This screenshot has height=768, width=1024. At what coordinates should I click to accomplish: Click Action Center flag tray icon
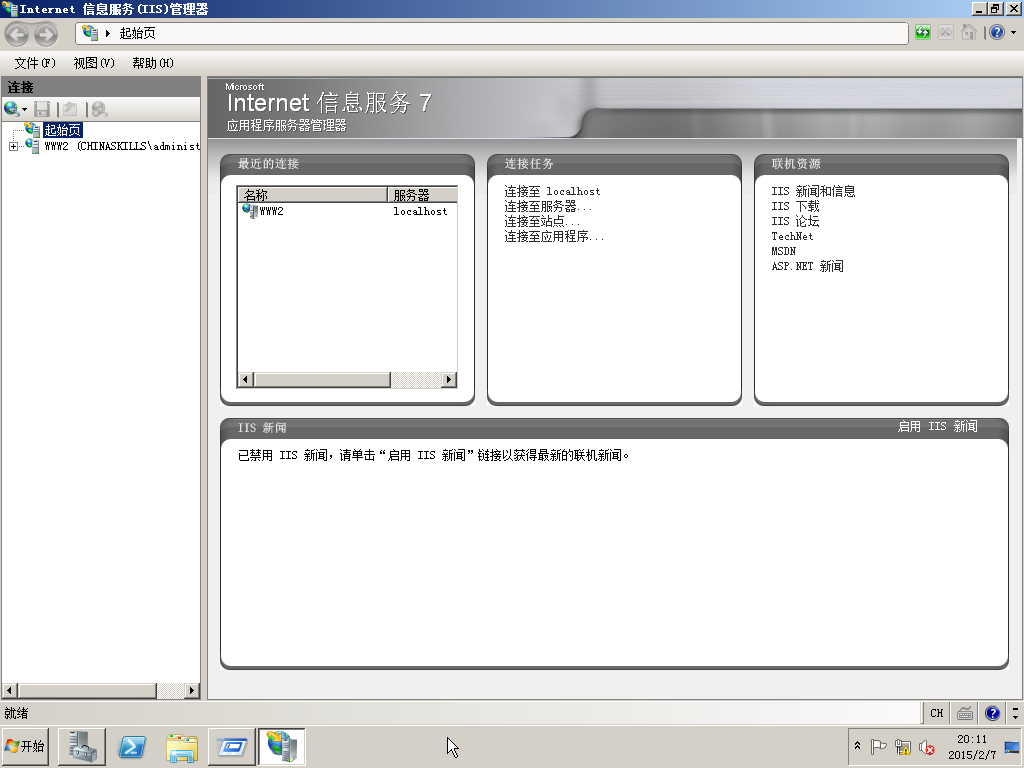point(878,746)
